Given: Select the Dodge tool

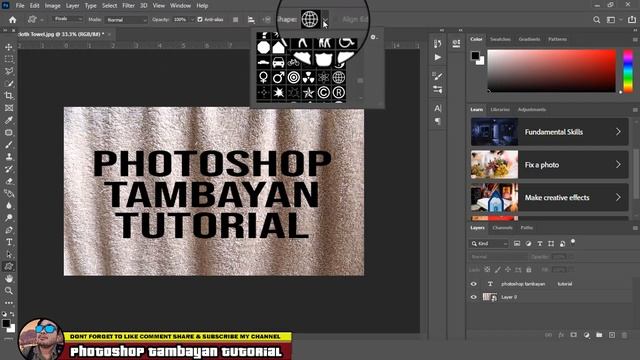Looking at the screenshot, I should point(9,218).
